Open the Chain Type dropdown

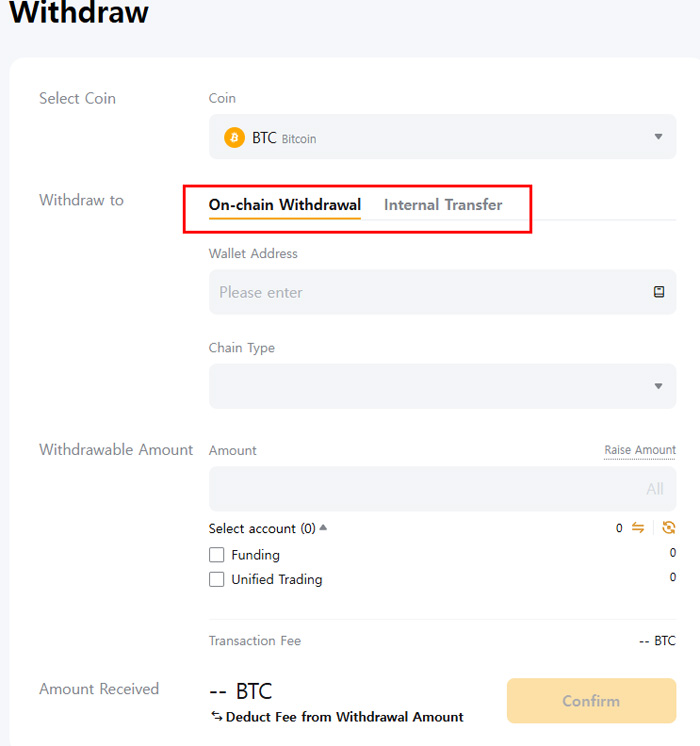pos(442,386)
